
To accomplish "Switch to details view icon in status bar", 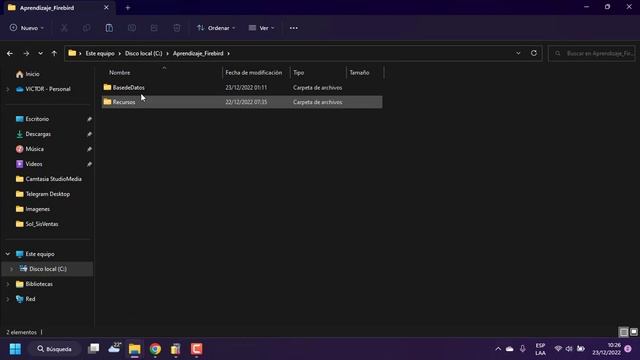I will tap(624, 332).
